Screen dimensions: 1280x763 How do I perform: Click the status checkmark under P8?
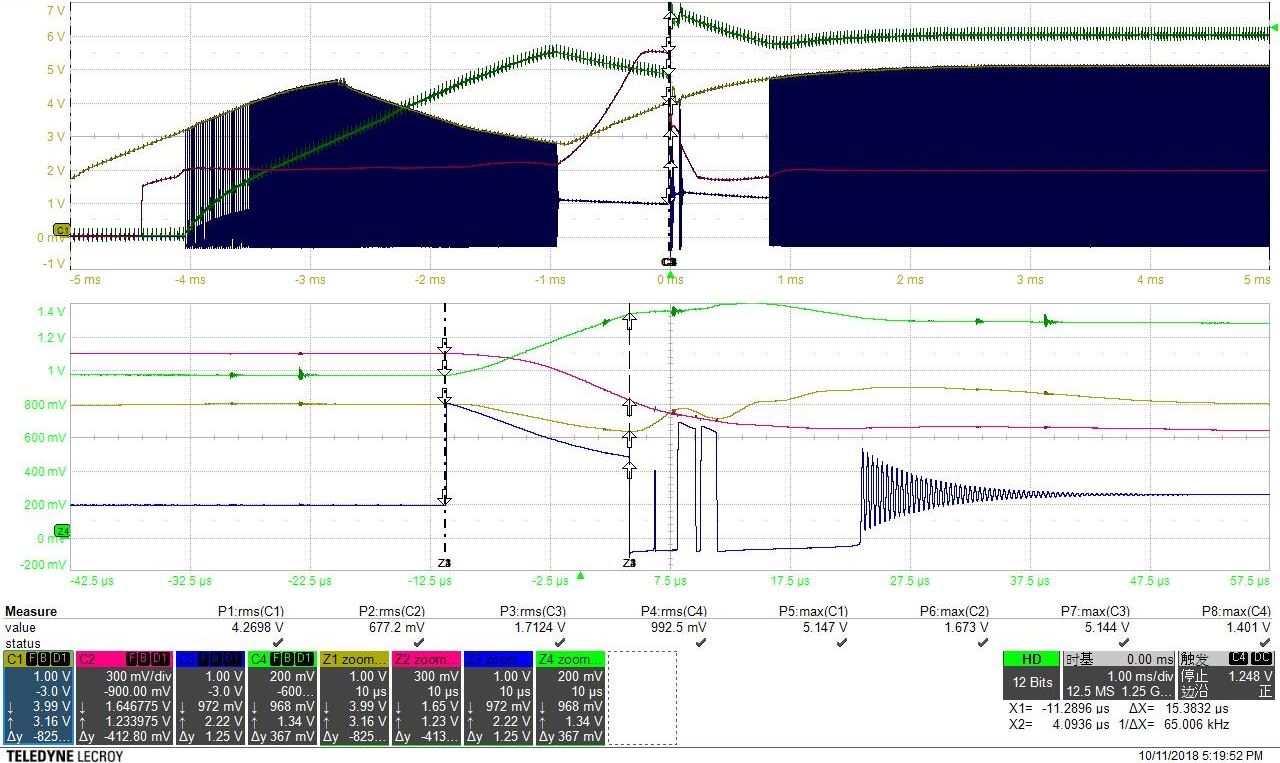point(1265,642)
